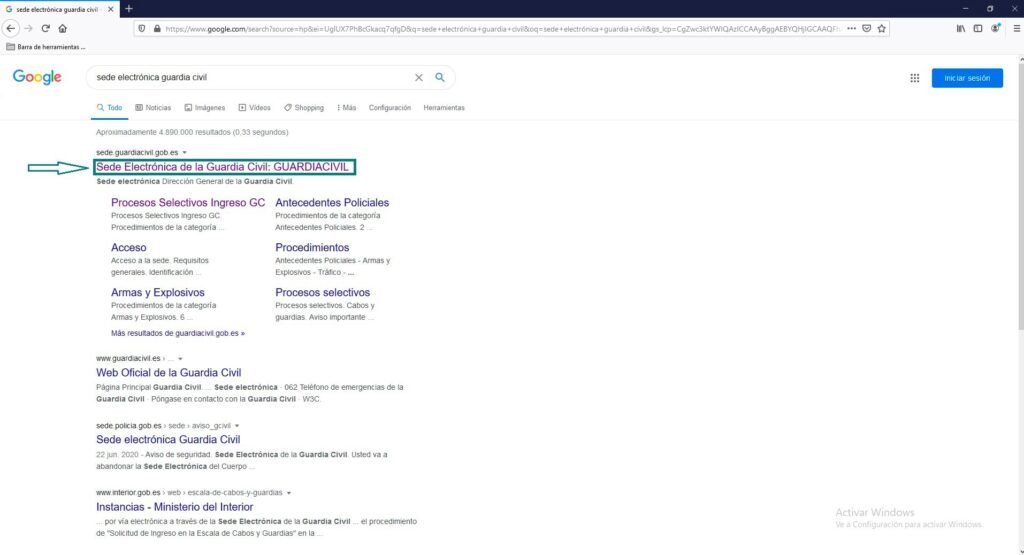The width and height of the screenshot is (1024, 555).
Task: Expand dropdown arrow next to www.guardiacivil.es
Action: click(180, 358)
